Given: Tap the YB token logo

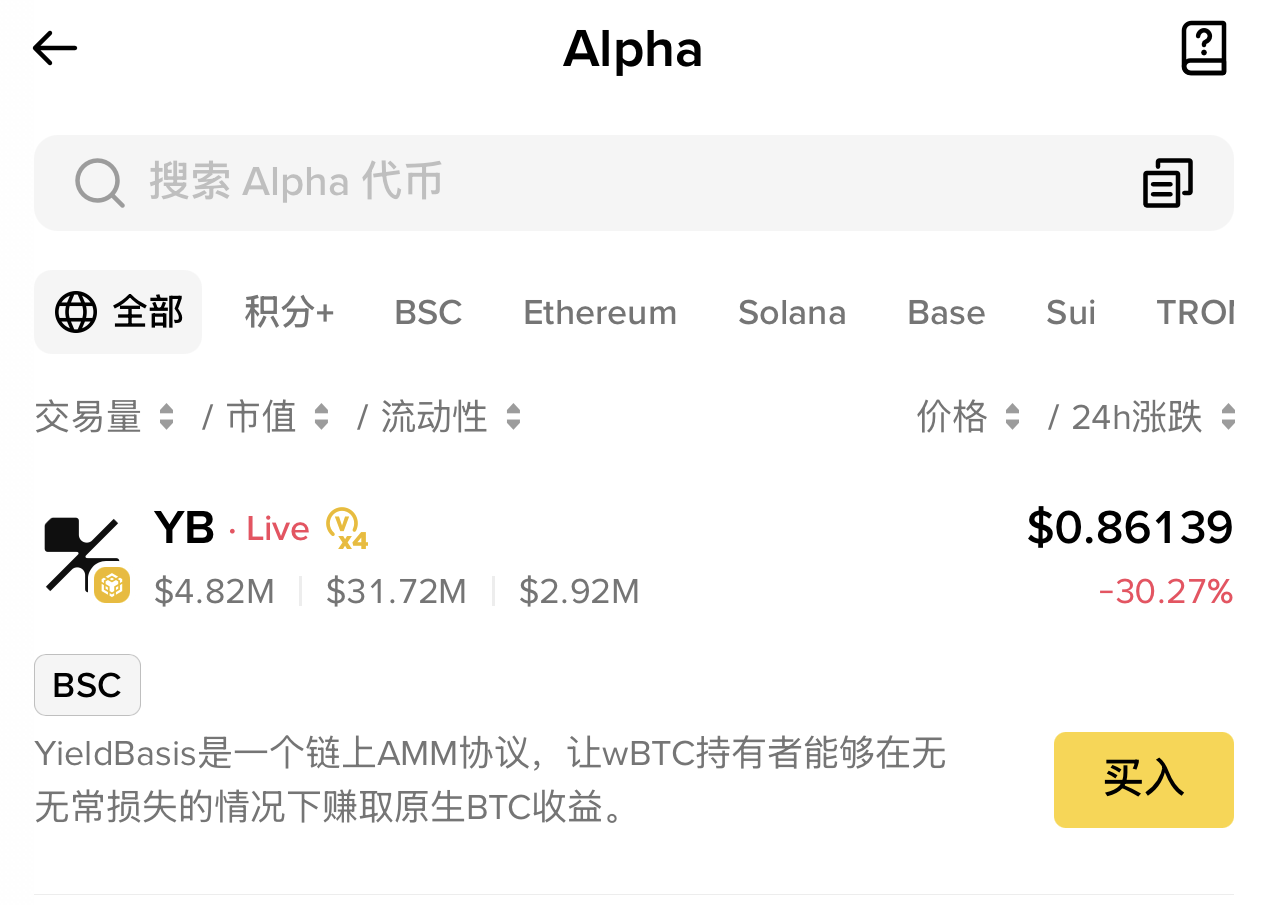Looking at the screenshot, I should (80, 555).
